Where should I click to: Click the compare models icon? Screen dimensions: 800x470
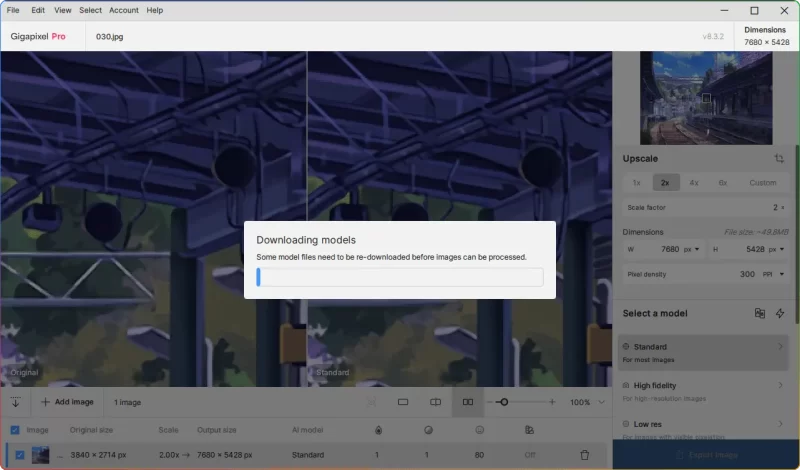[x=760, y=314]
